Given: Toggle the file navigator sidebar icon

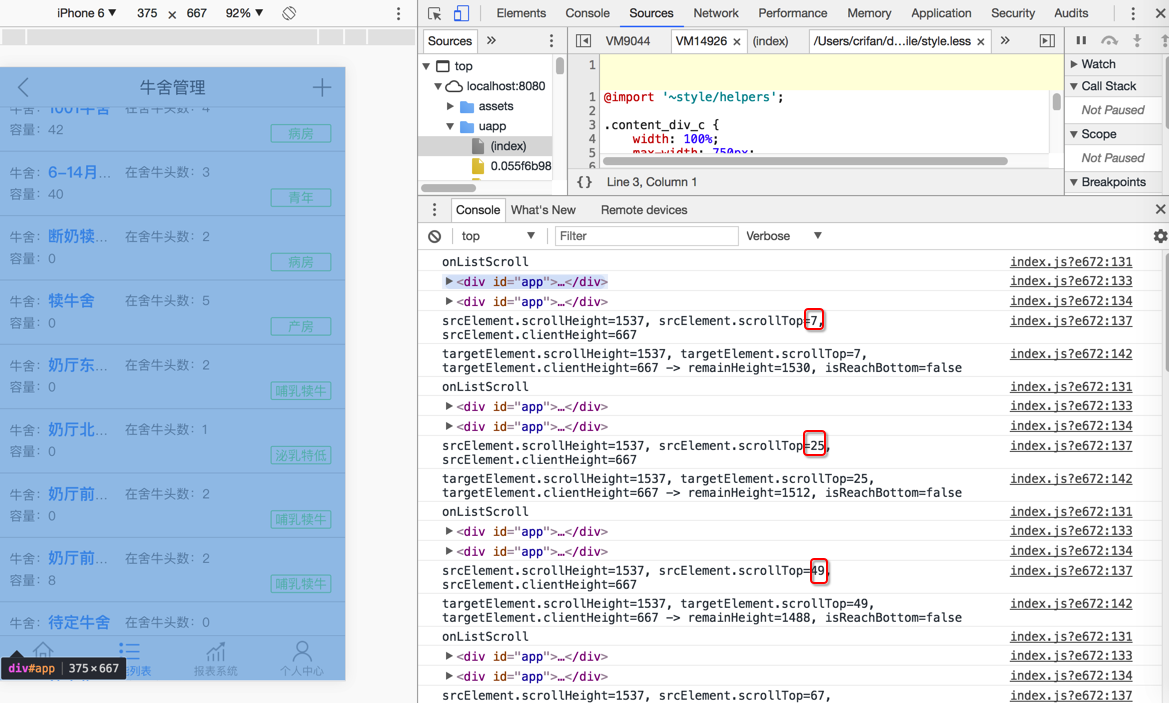Looking at the screenshot, I should (584, 41).
